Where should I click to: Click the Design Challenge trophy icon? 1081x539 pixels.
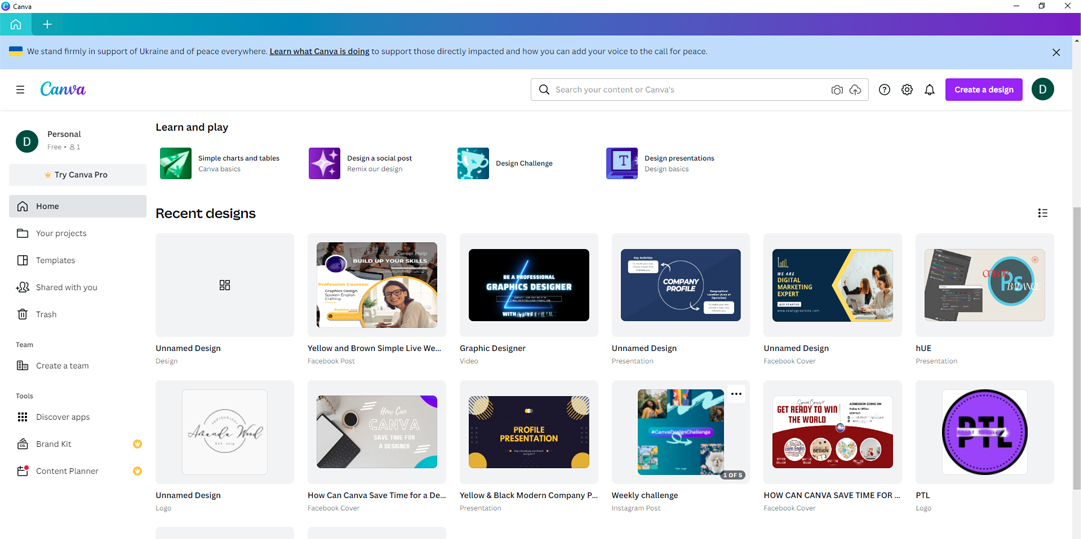pyautogui.click(x=473, y=163)
